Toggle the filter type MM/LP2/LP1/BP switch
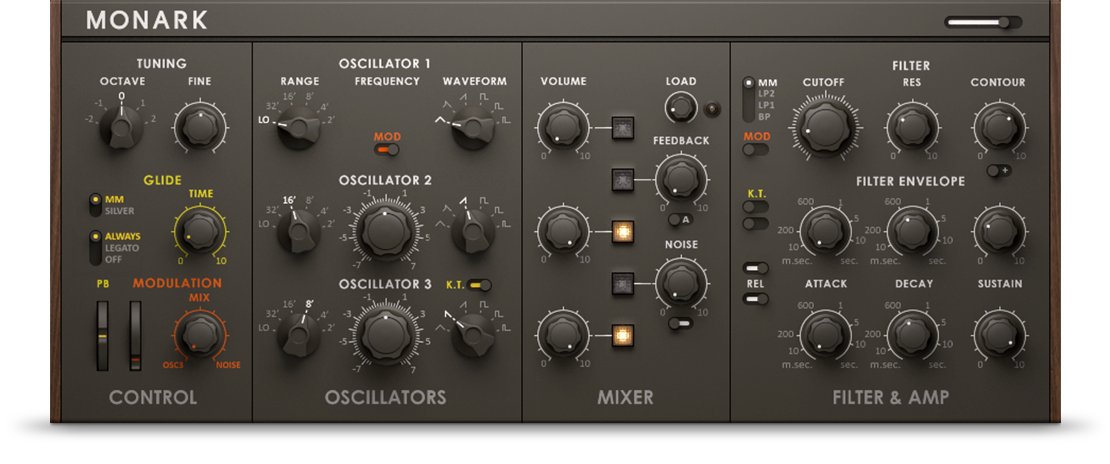The height and width of the screenshot is (464, 1110). click(748, 100)
